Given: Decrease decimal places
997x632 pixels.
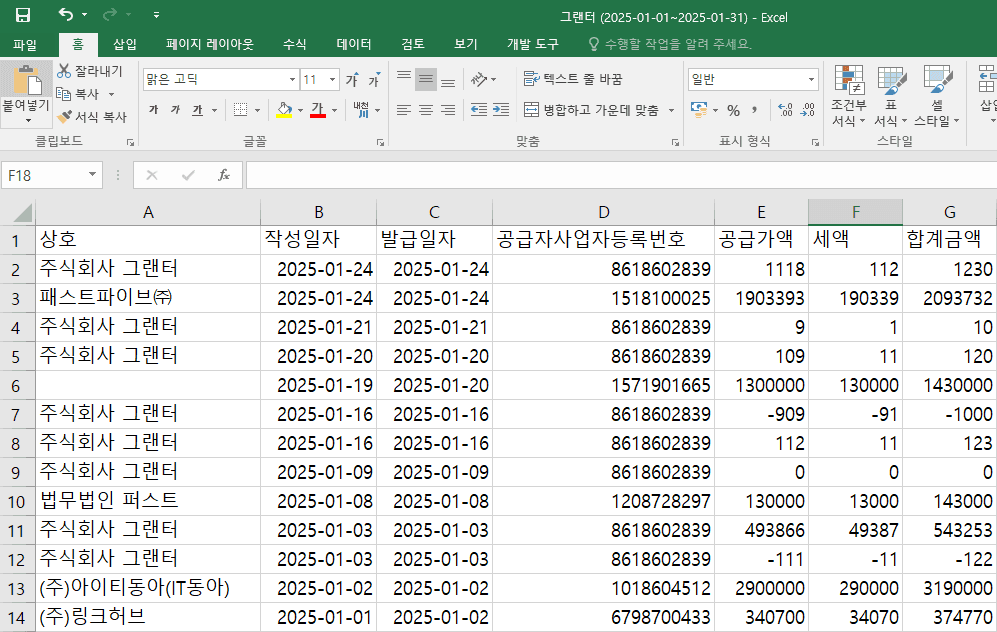Looking at the screenshot, I should coord(808,110).
